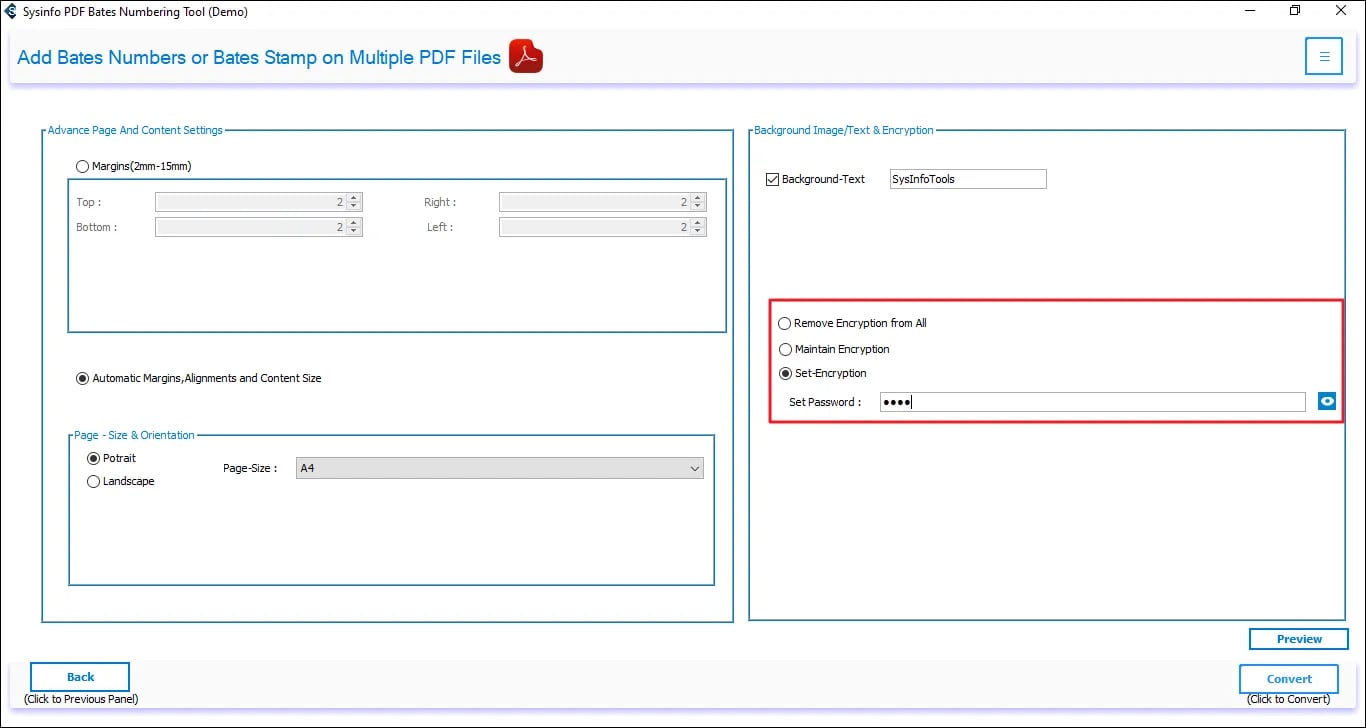Select the Set-Encryption option

click(785, 373)
